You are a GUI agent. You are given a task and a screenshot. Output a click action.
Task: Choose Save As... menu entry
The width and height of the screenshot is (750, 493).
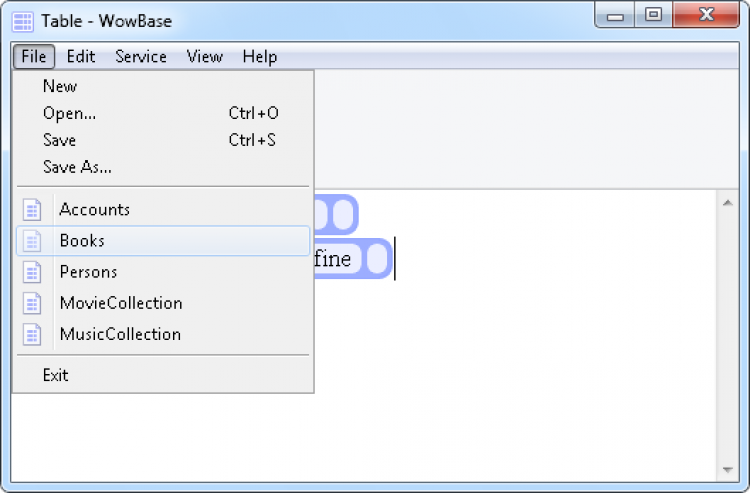tap(77, 167)
